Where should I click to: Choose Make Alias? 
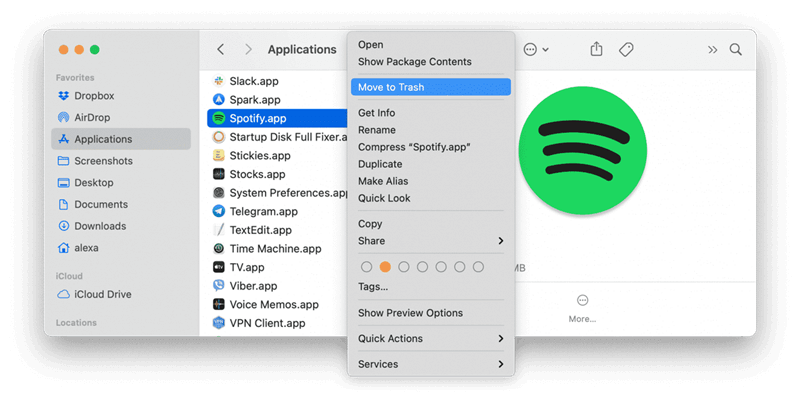431,181
